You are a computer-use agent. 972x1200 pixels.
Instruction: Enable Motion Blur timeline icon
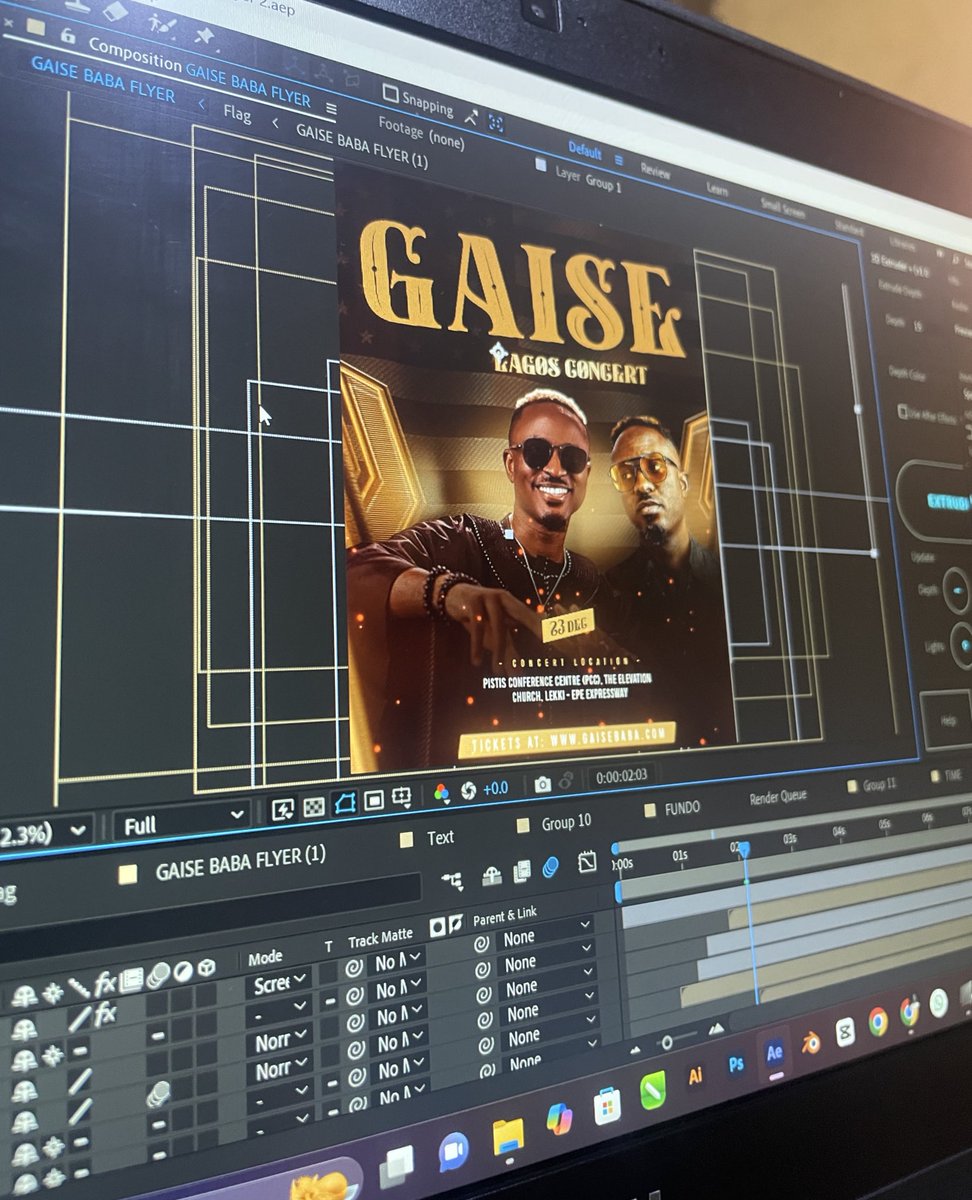(550, 868)
